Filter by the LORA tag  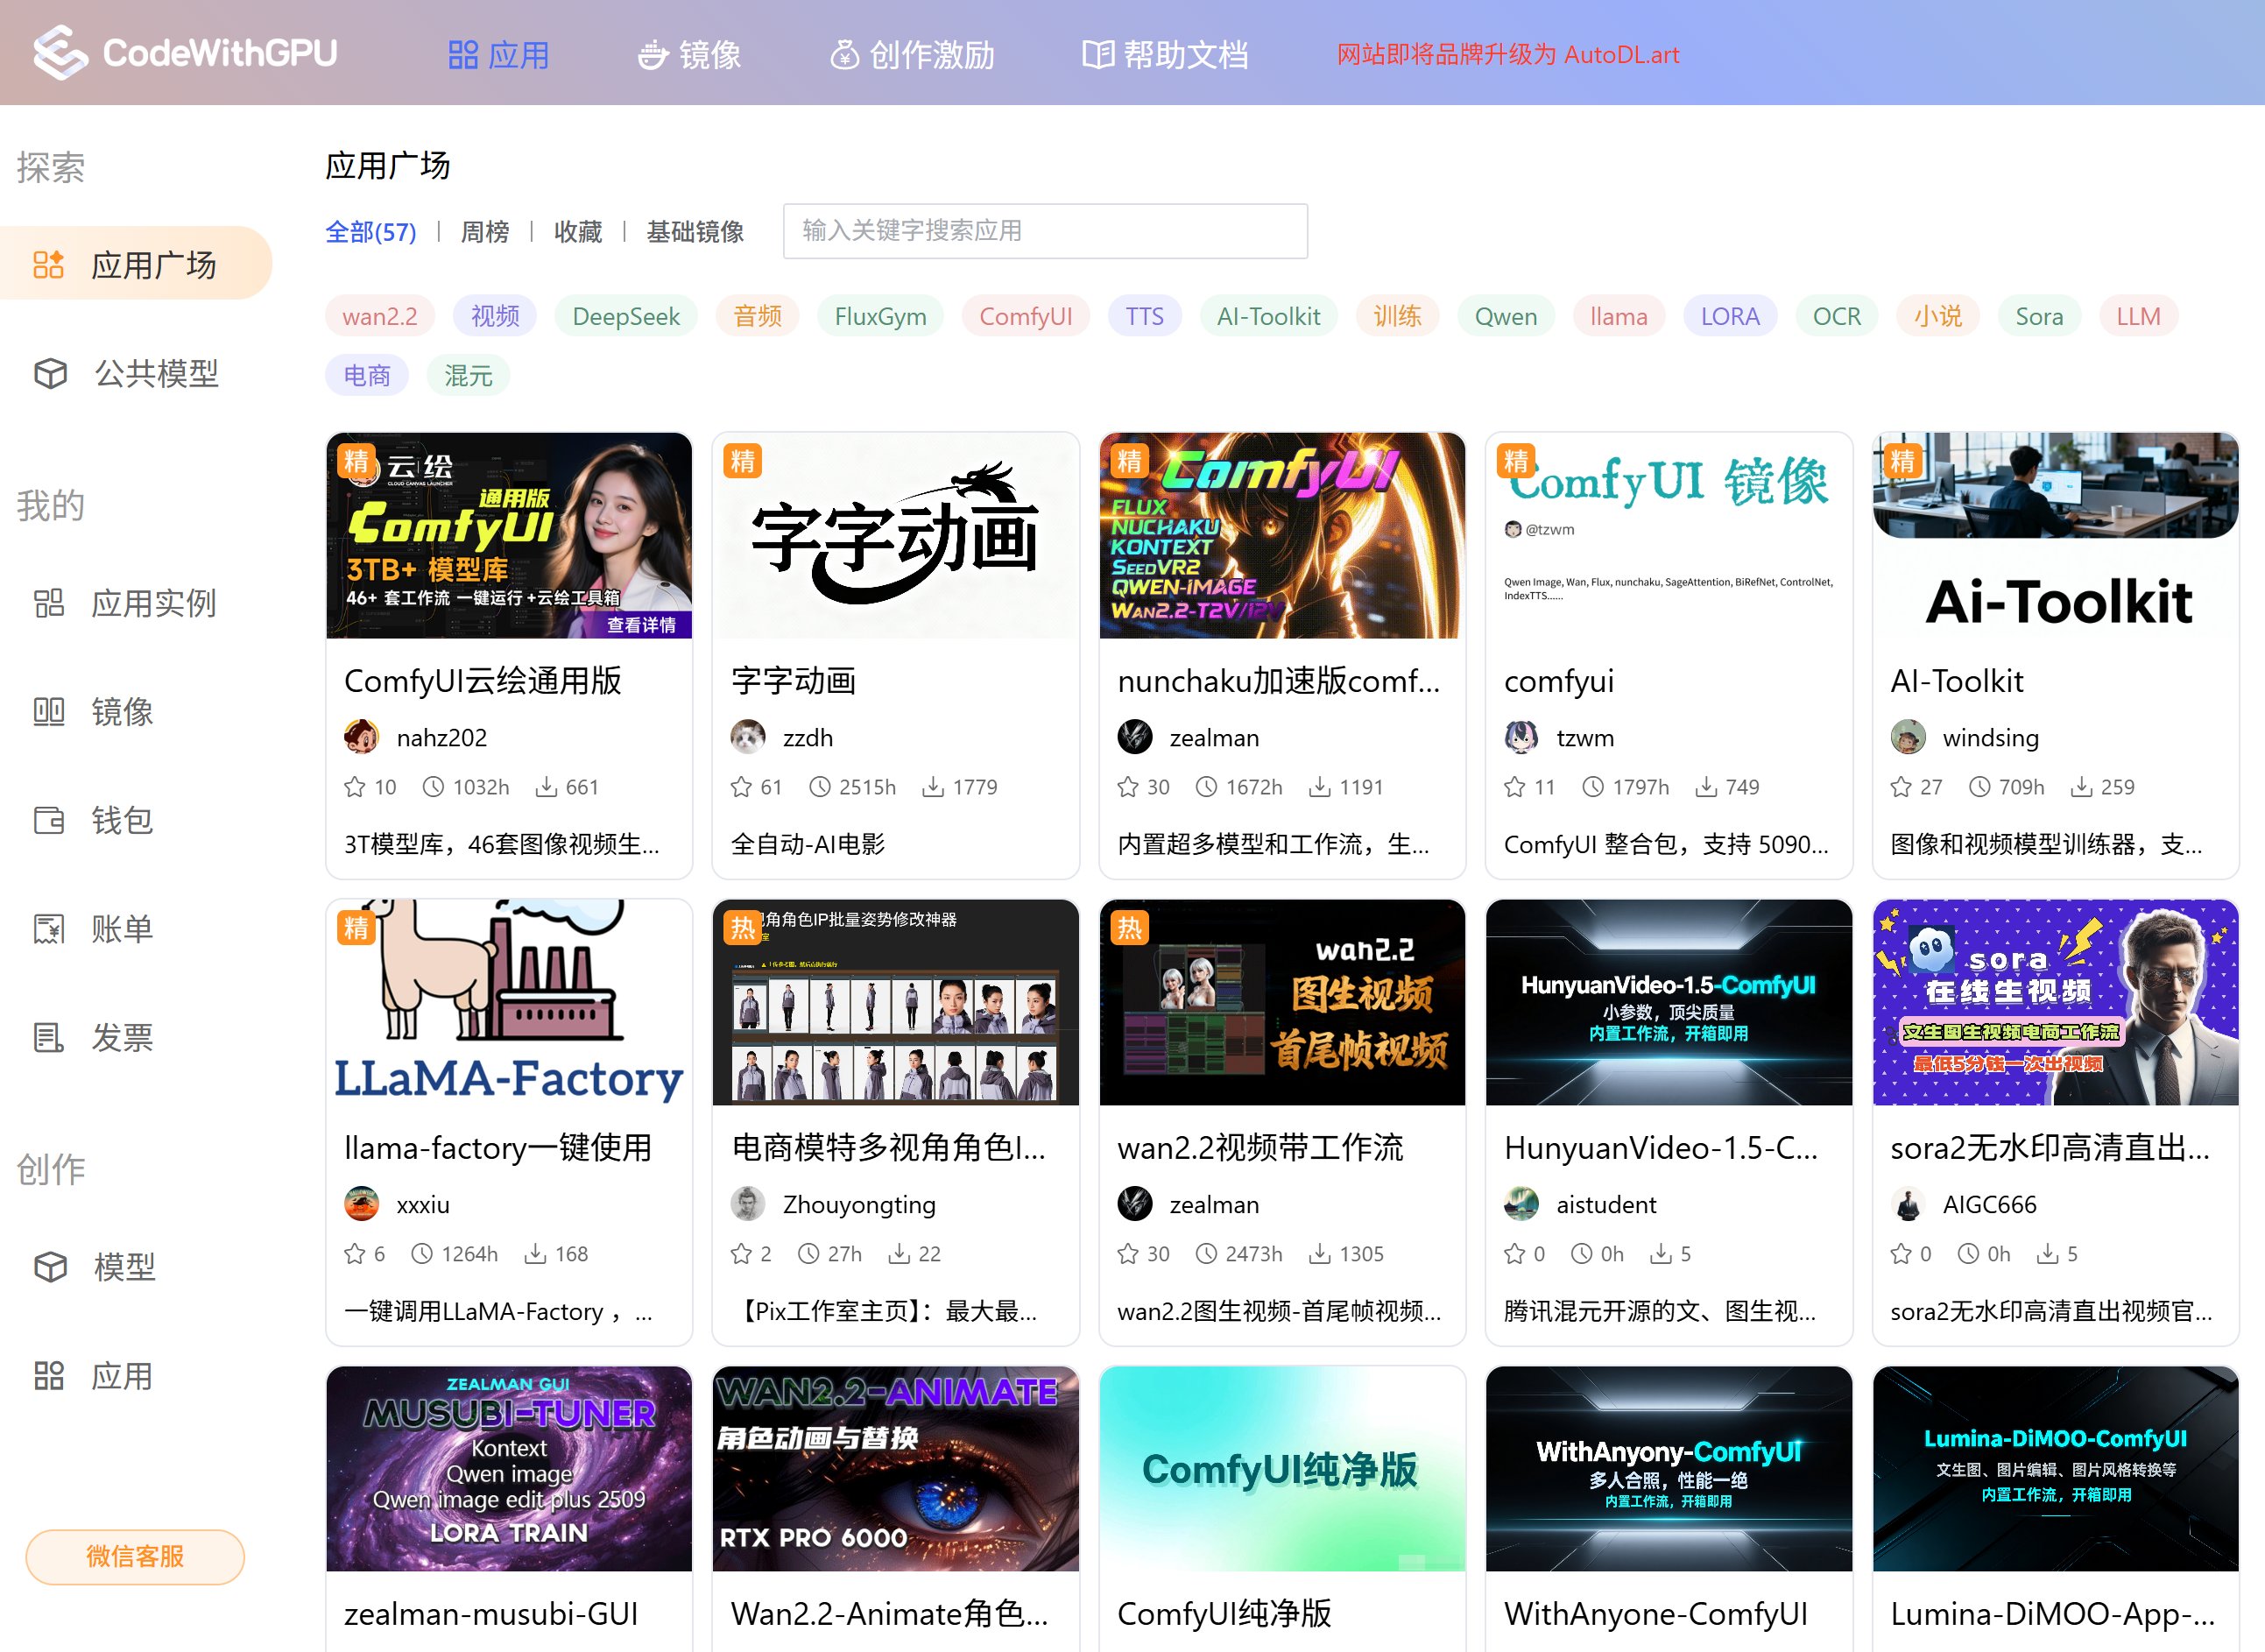coord(1730,317)
